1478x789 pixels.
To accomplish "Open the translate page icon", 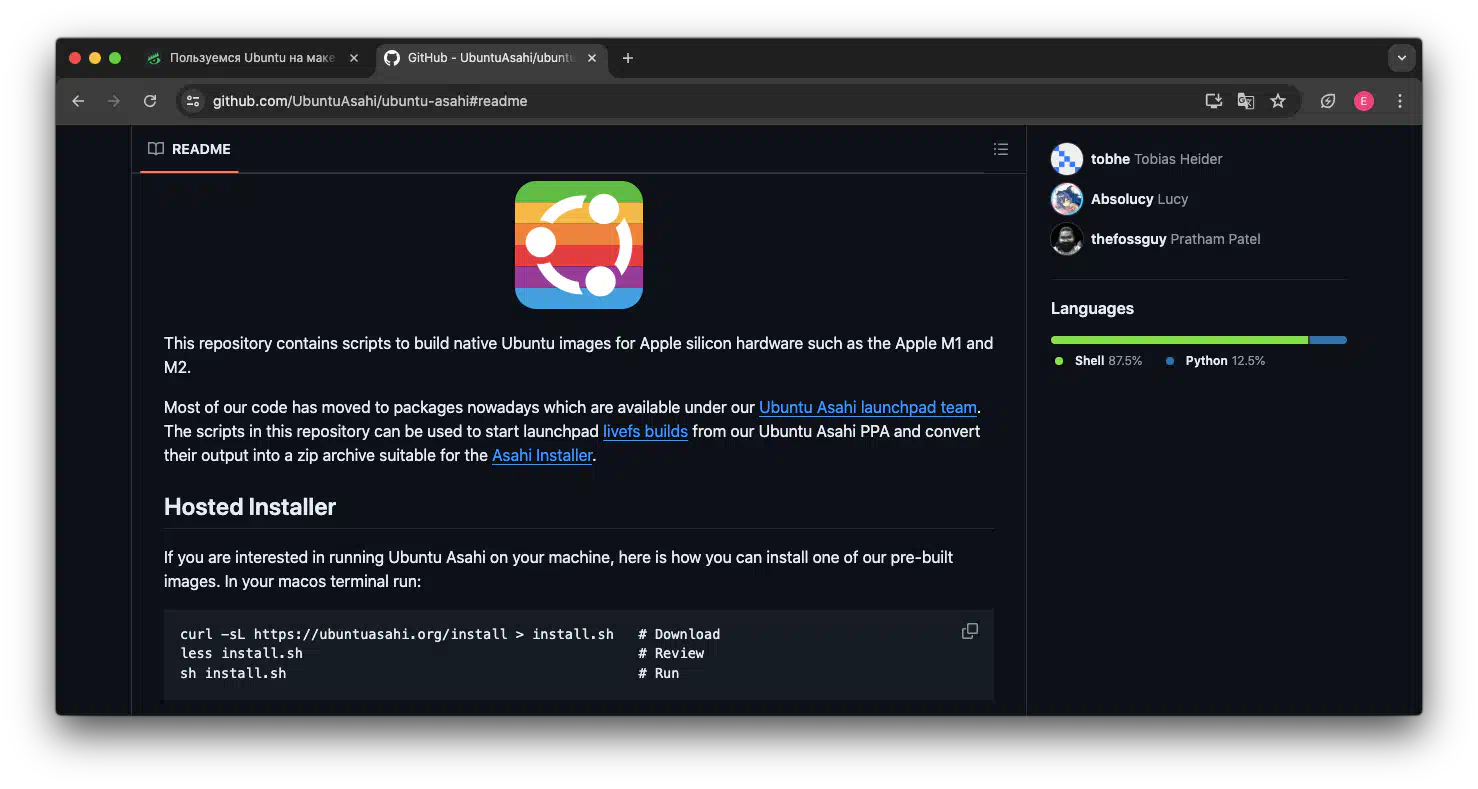I will click(1246, 101).
